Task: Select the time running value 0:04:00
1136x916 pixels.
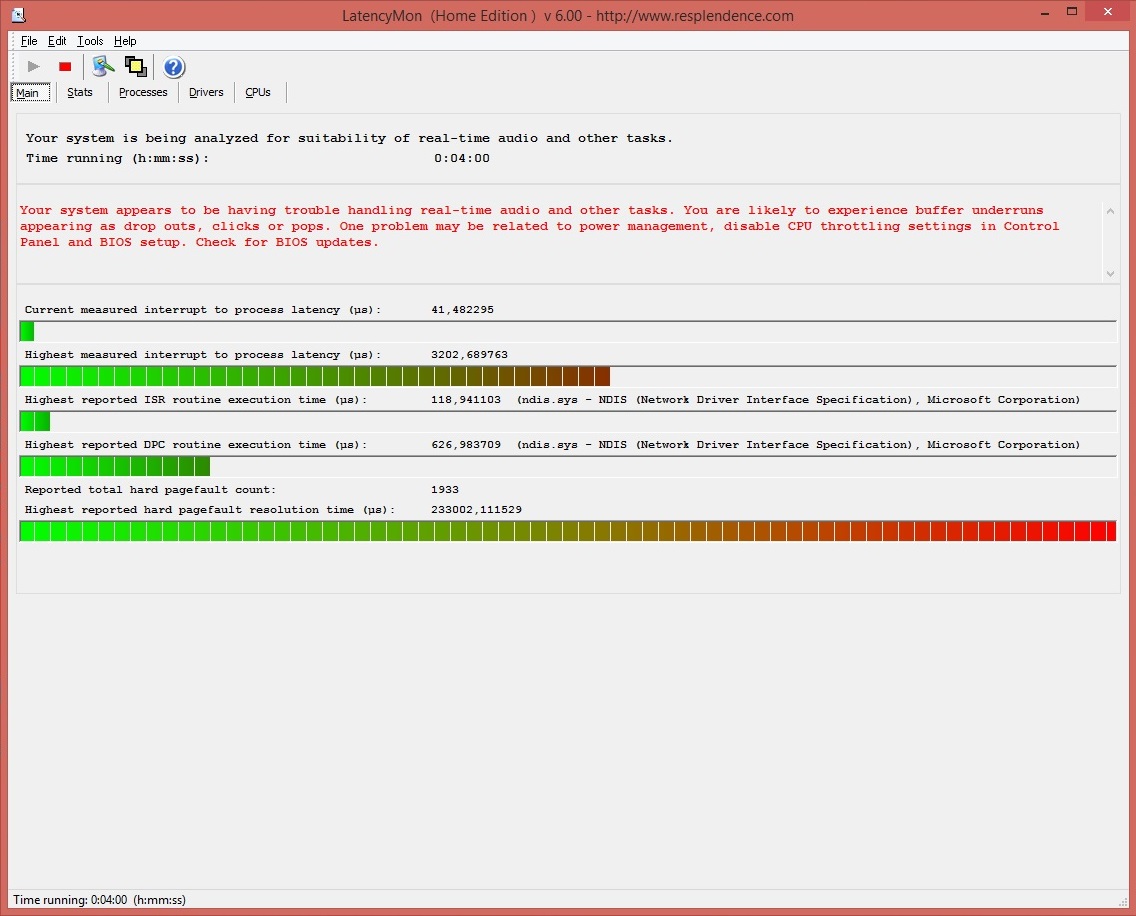Action: [x=462, y=158]
